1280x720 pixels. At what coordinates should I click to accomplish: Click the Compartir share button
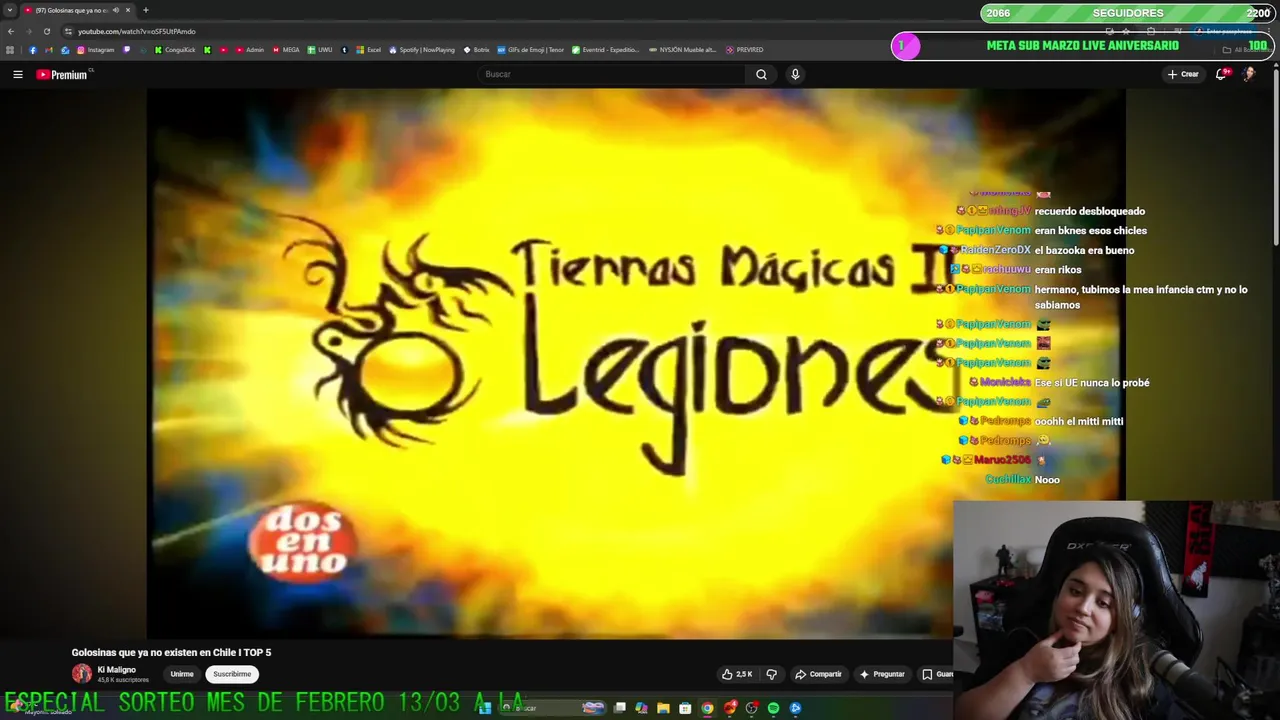pyautogui.click(x=818, y=674)
